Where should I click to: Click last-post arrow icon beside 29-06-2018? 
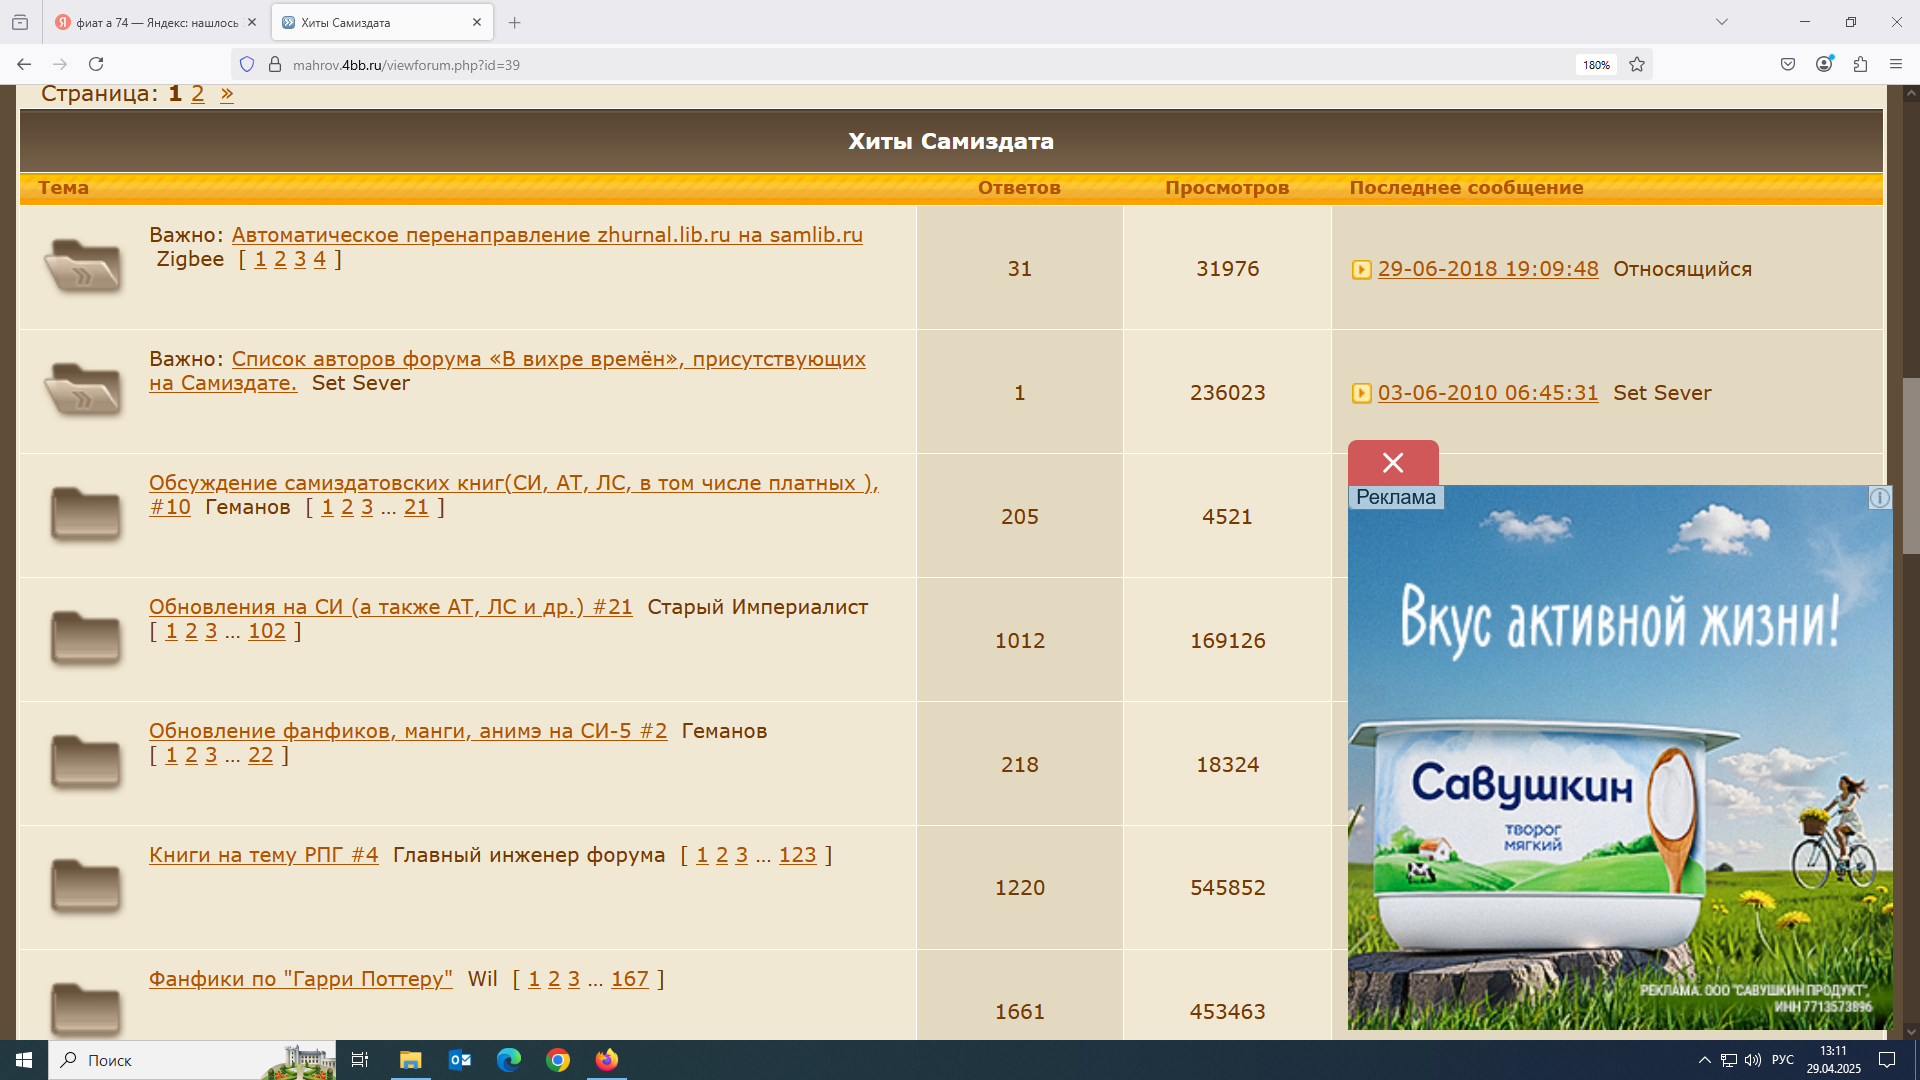point(1361,270)
